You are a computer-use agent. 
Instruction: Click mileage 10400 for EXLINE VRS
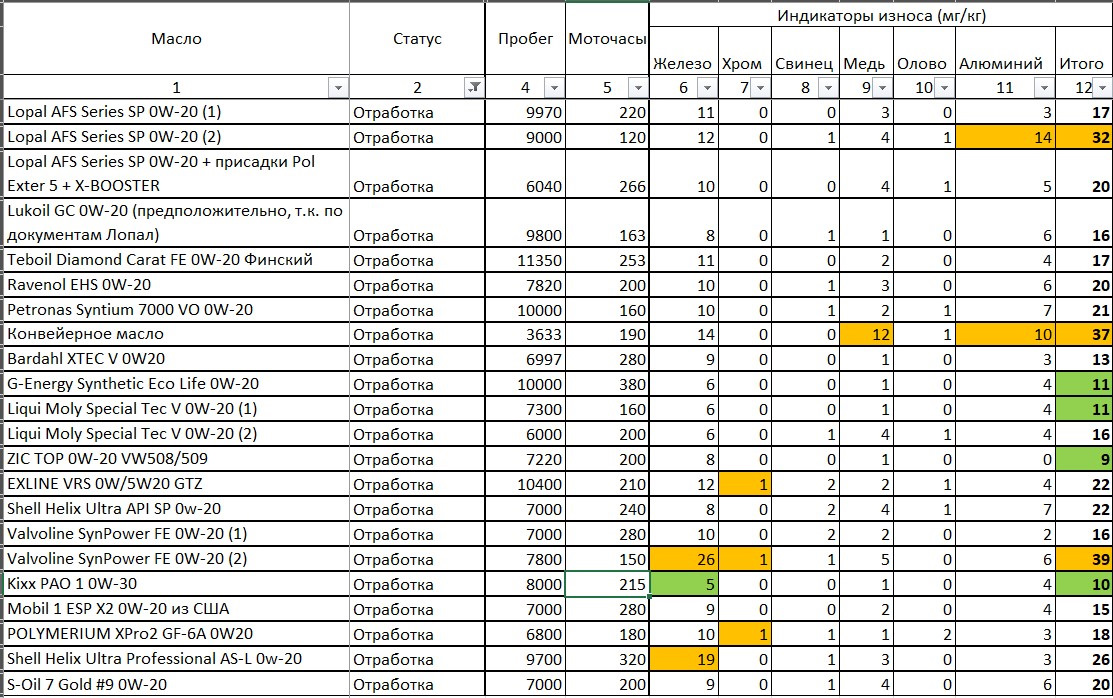click(x=525, y=484)
